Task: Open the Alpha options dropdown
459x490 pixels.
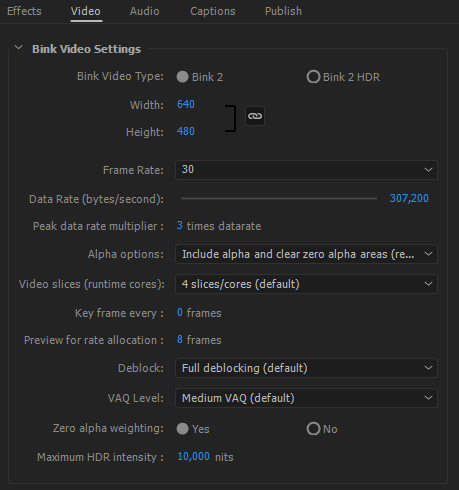Action: [x=306, y=254]
